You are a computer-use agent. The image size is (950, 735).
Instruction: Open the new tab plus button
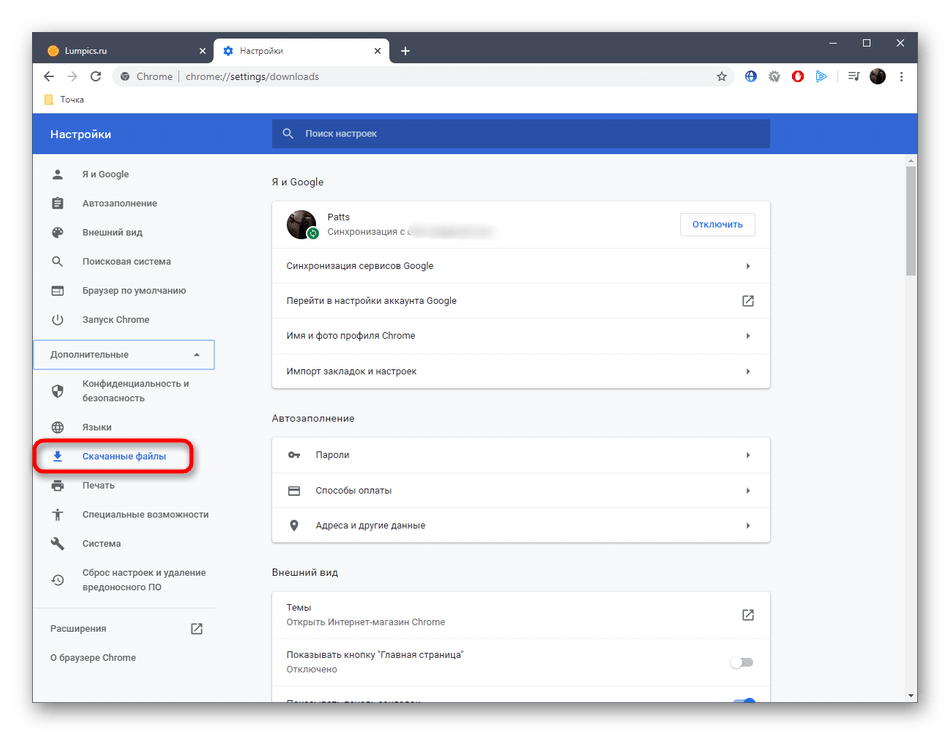click(x=405, y=51)
